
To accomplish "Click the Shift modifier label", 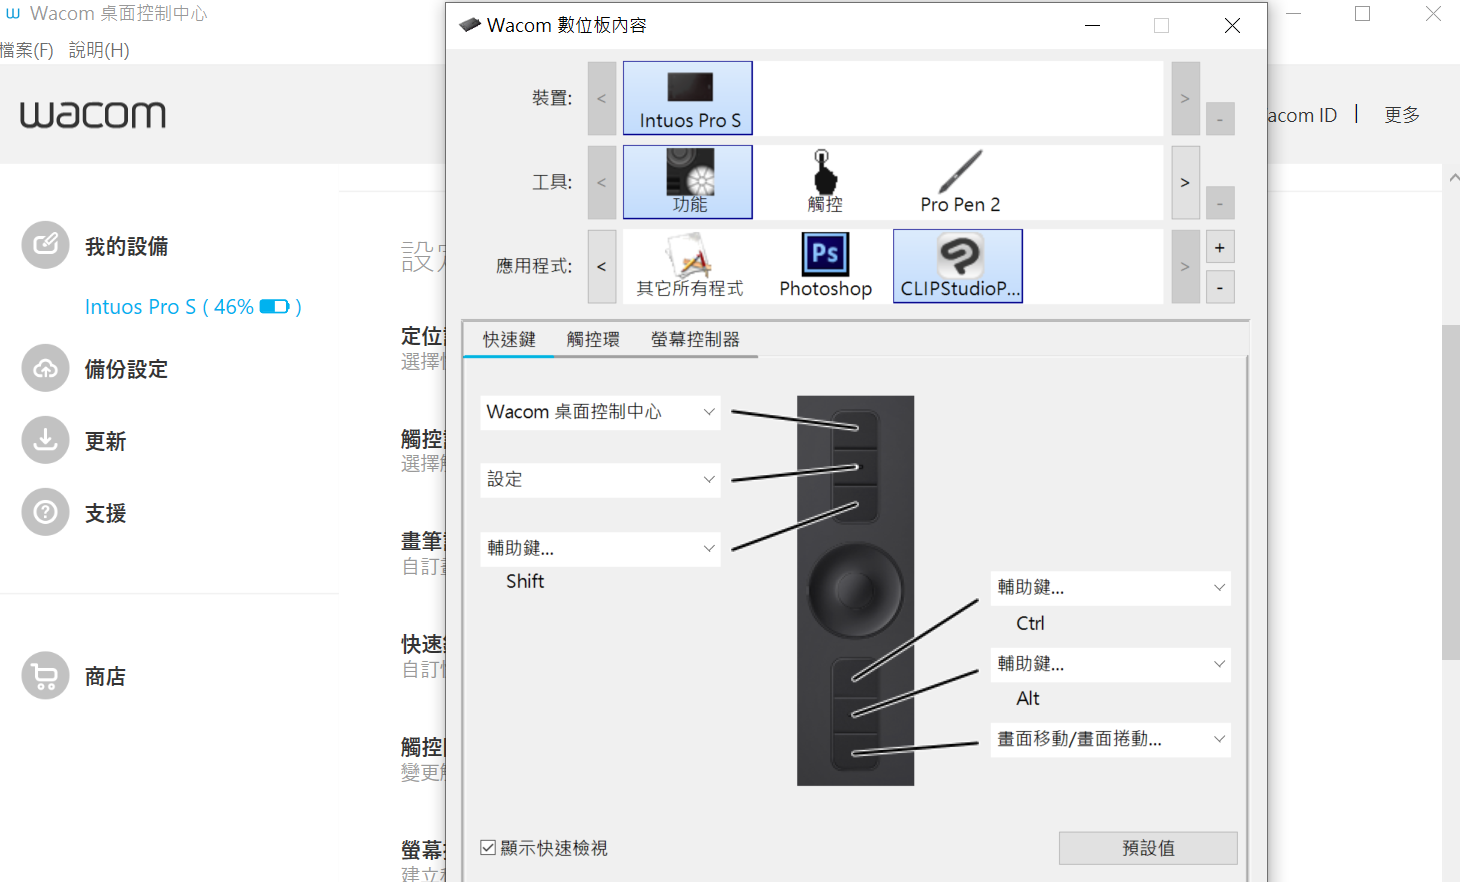I will click(x=525, y=582).
